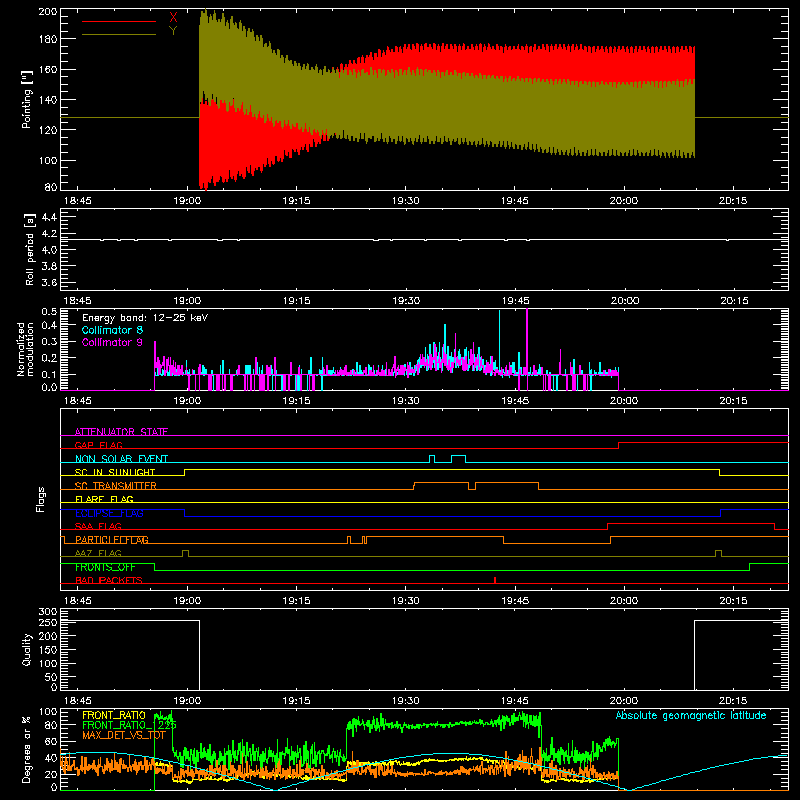This screenshot has height=800, width=800.
Task: Click the A47_FLAG pulse near 19:00
Action: tap(185, 553)
